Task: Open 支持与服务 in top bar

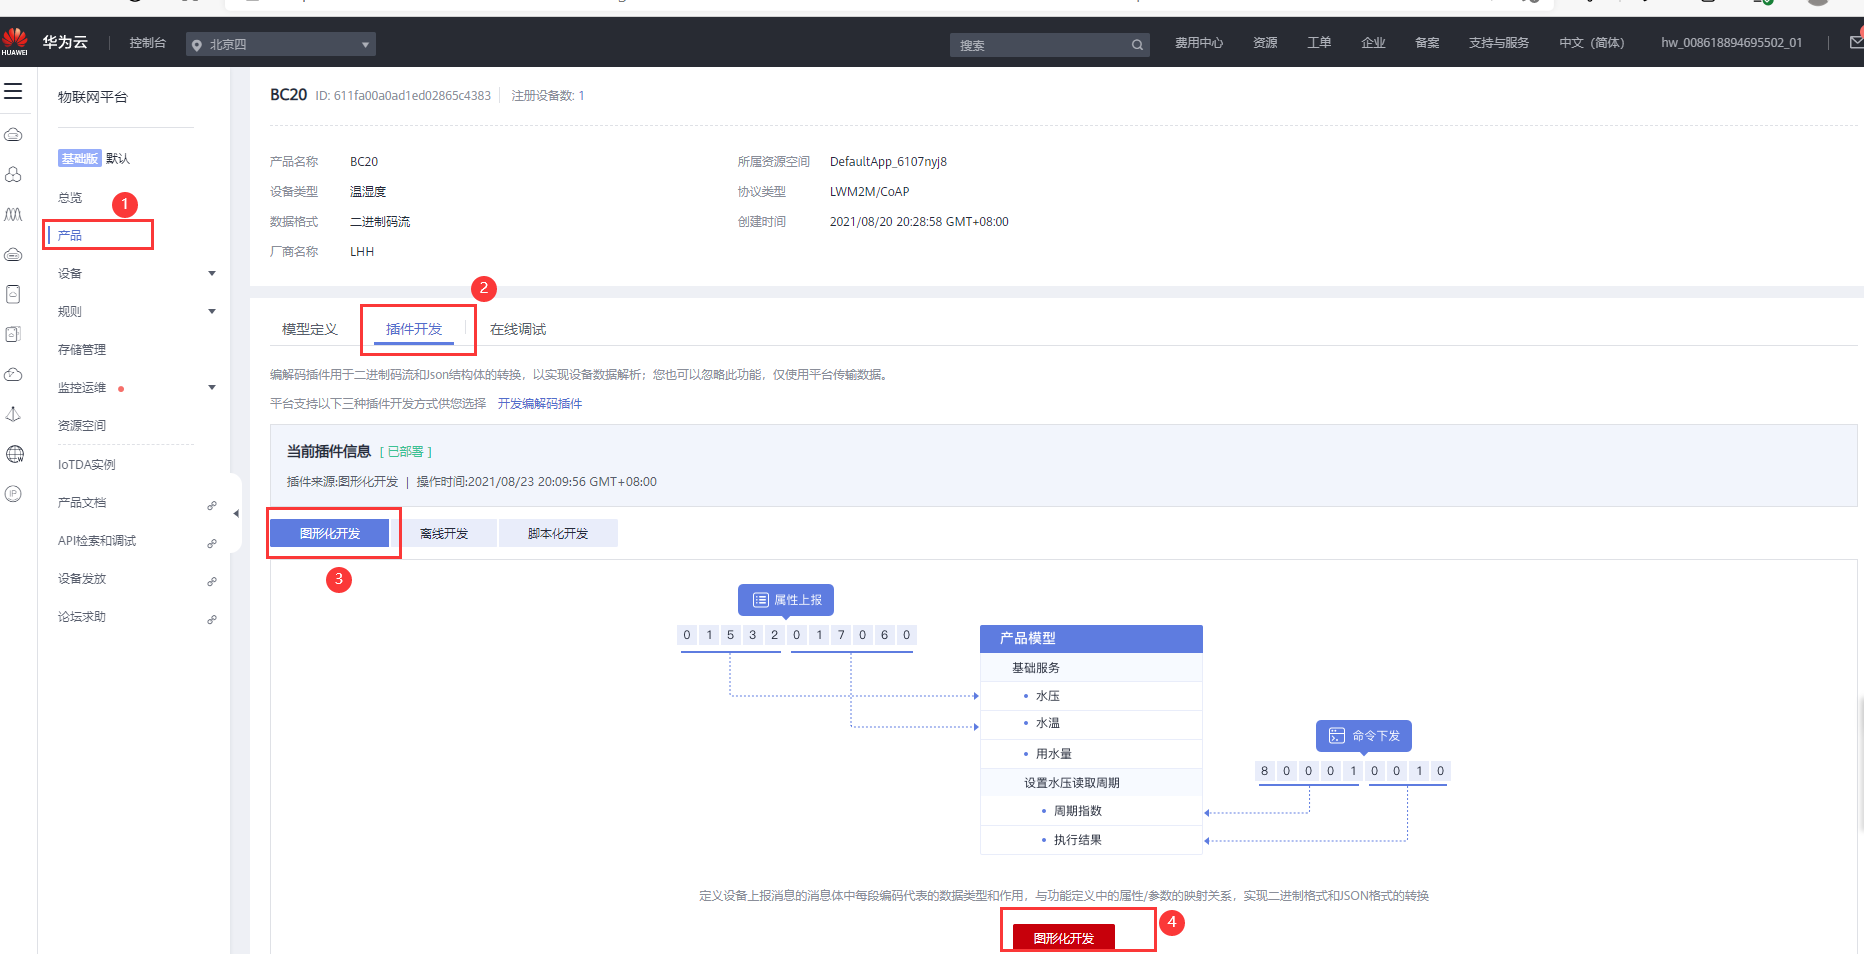Action: (x=1499, y=43)
